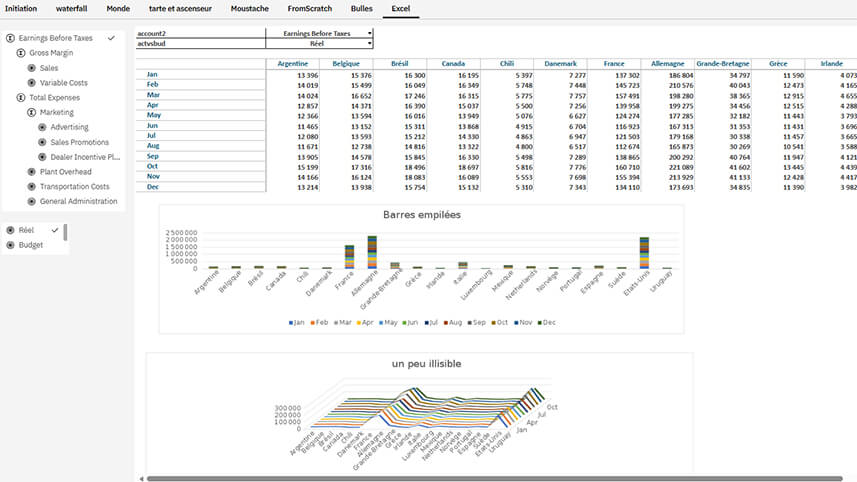The image size is (857, 482).
Task: Click the Barres empilées chart title
Action: pos(422,215)
